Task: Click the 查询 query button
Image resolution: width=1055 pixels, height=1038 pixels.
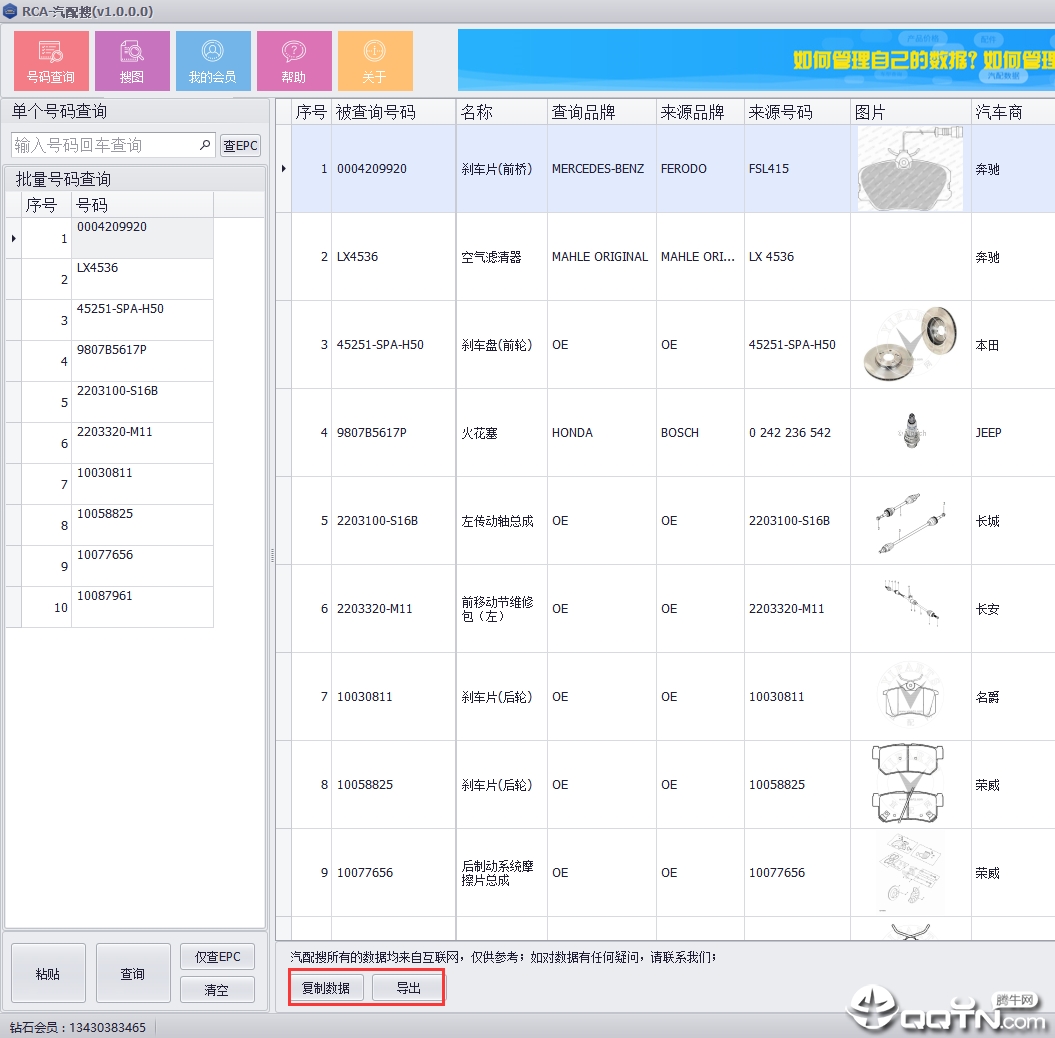Action: coord(133,973)
